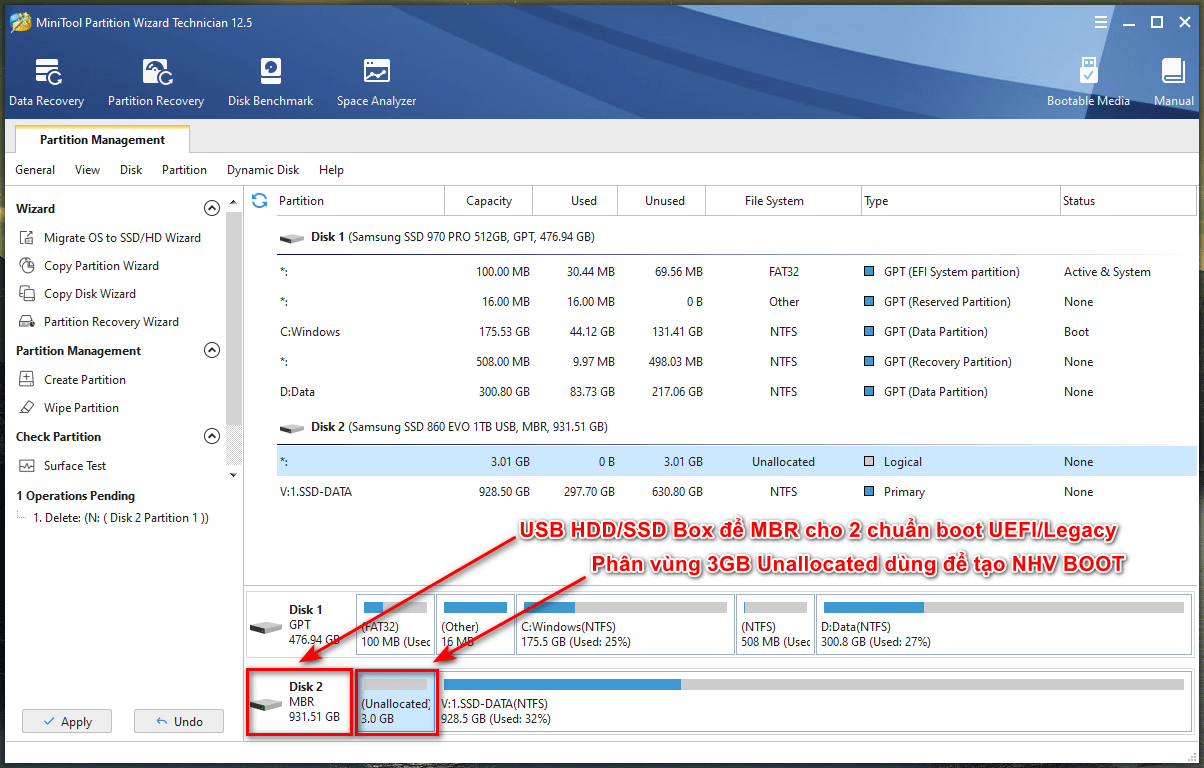The height and width of the screenshot is (768, 1204).
Task: Sort by the Status column header
Action: pyautogui.click(x=1128, y=201)
